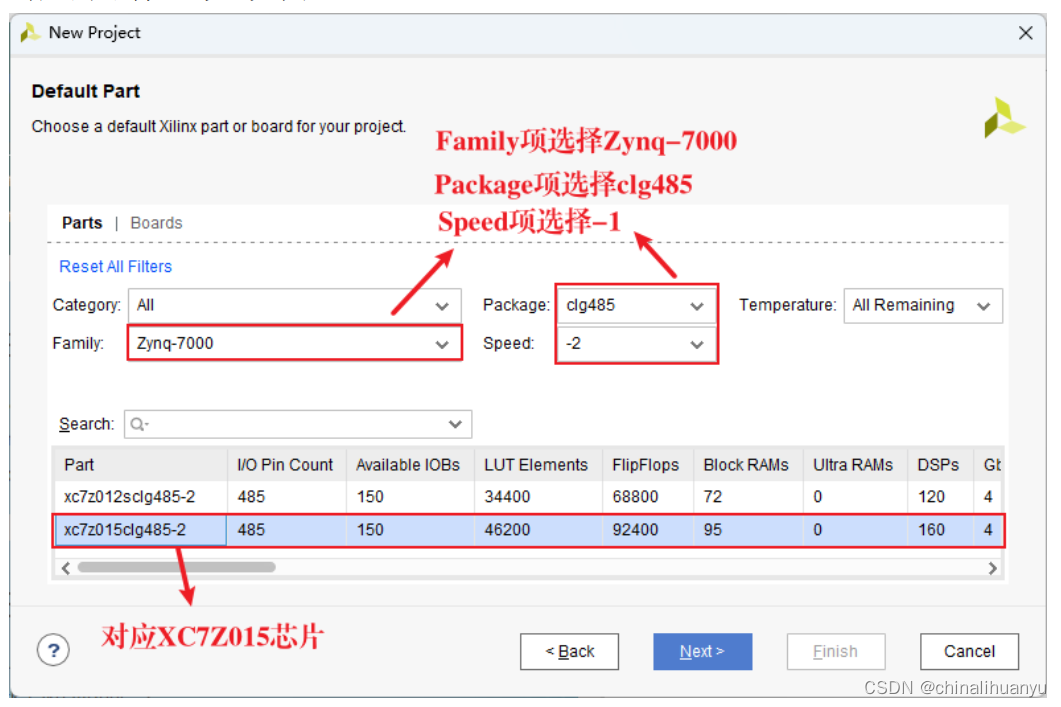The image size is (1061, 707).
Task: Click the horizontal scrollbar thumb
Action: 177,567
